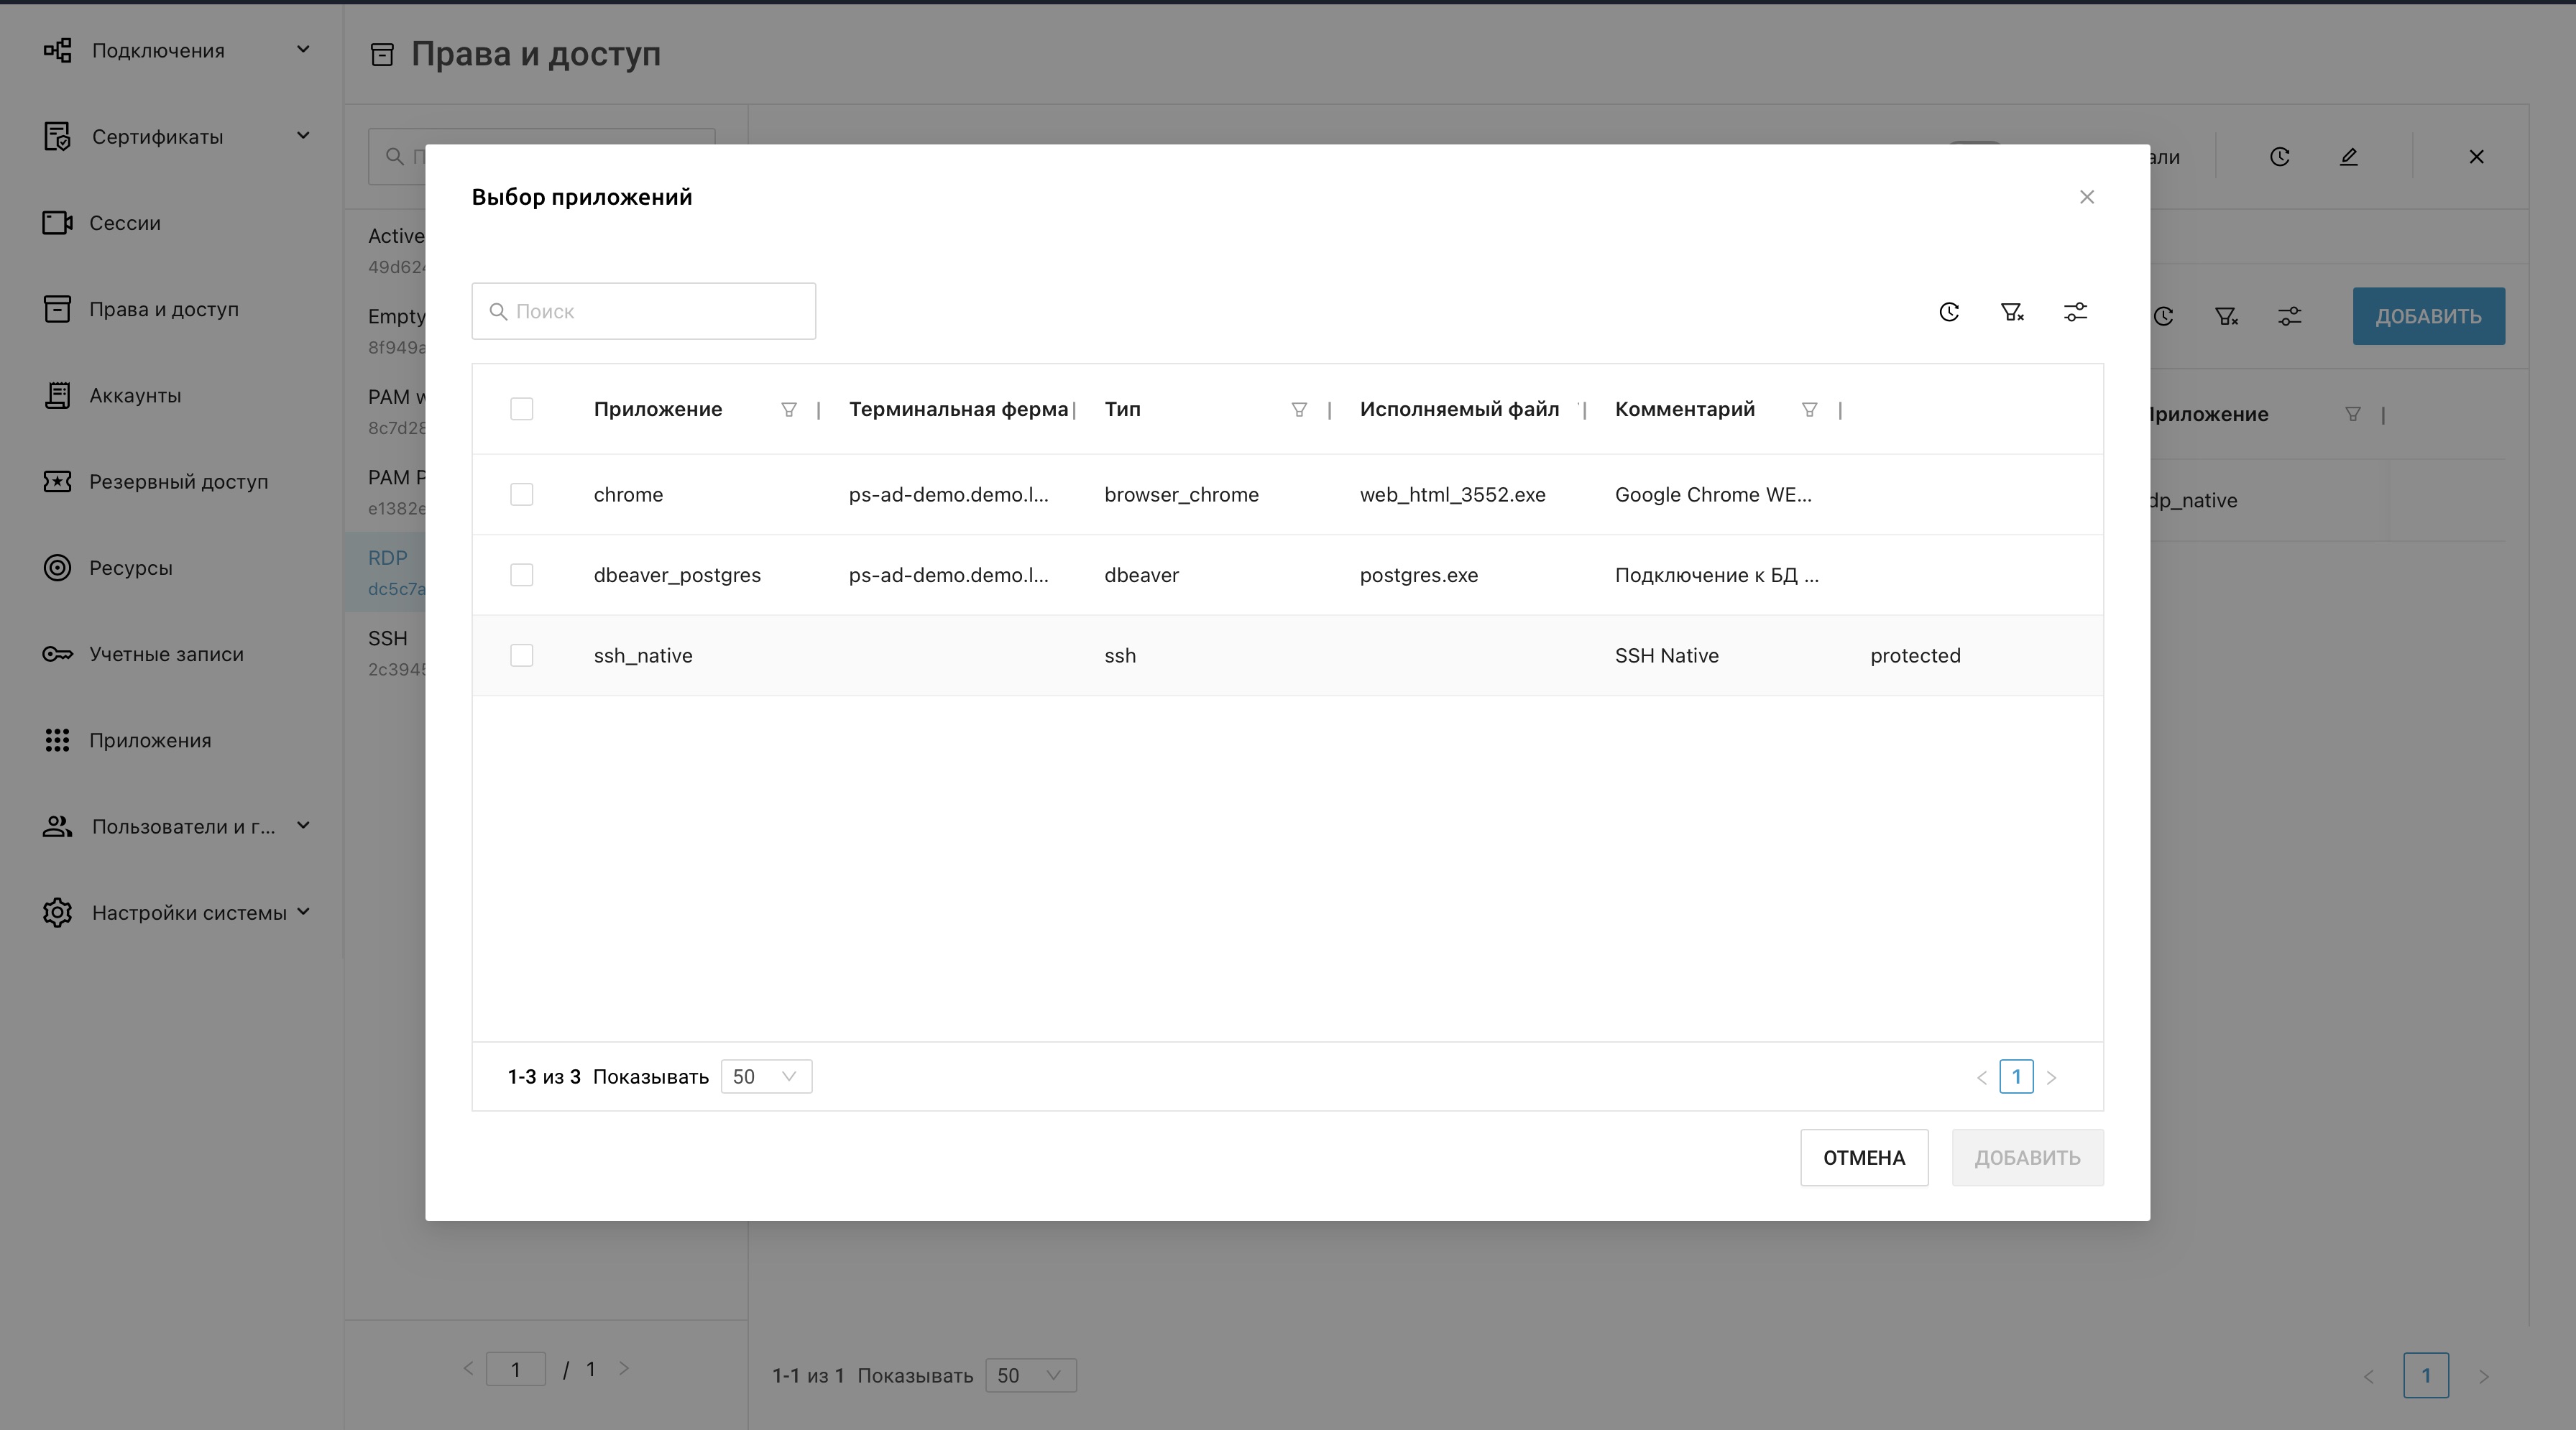The image size is (2576, 1430).
Task: Click the ssh_native application row
Action: pos(643,655)
